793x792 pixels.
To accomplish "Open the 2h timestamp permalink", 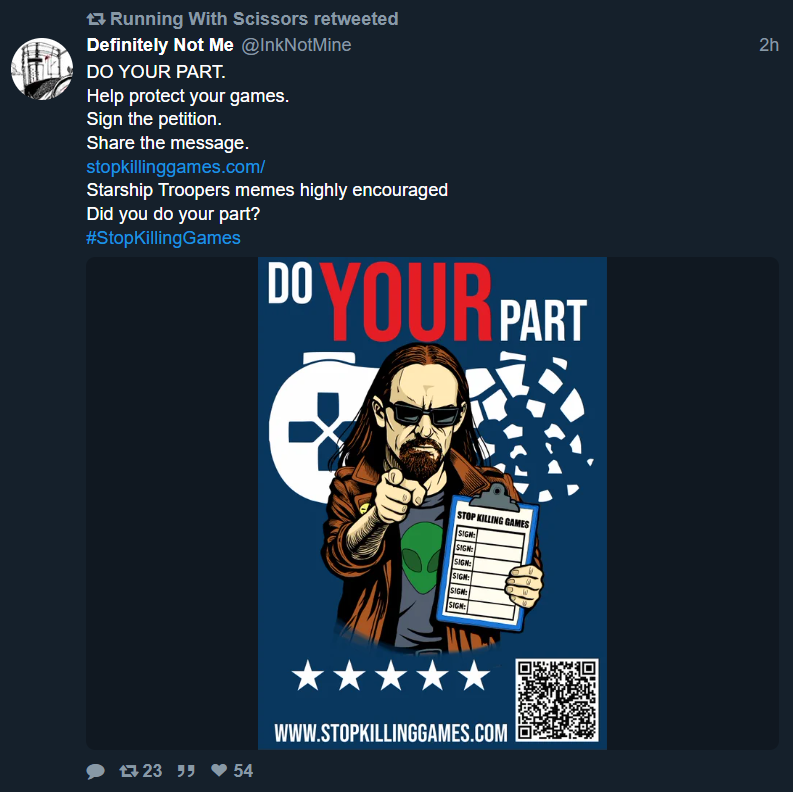I will pyautogui.click(x=769, y=45).
